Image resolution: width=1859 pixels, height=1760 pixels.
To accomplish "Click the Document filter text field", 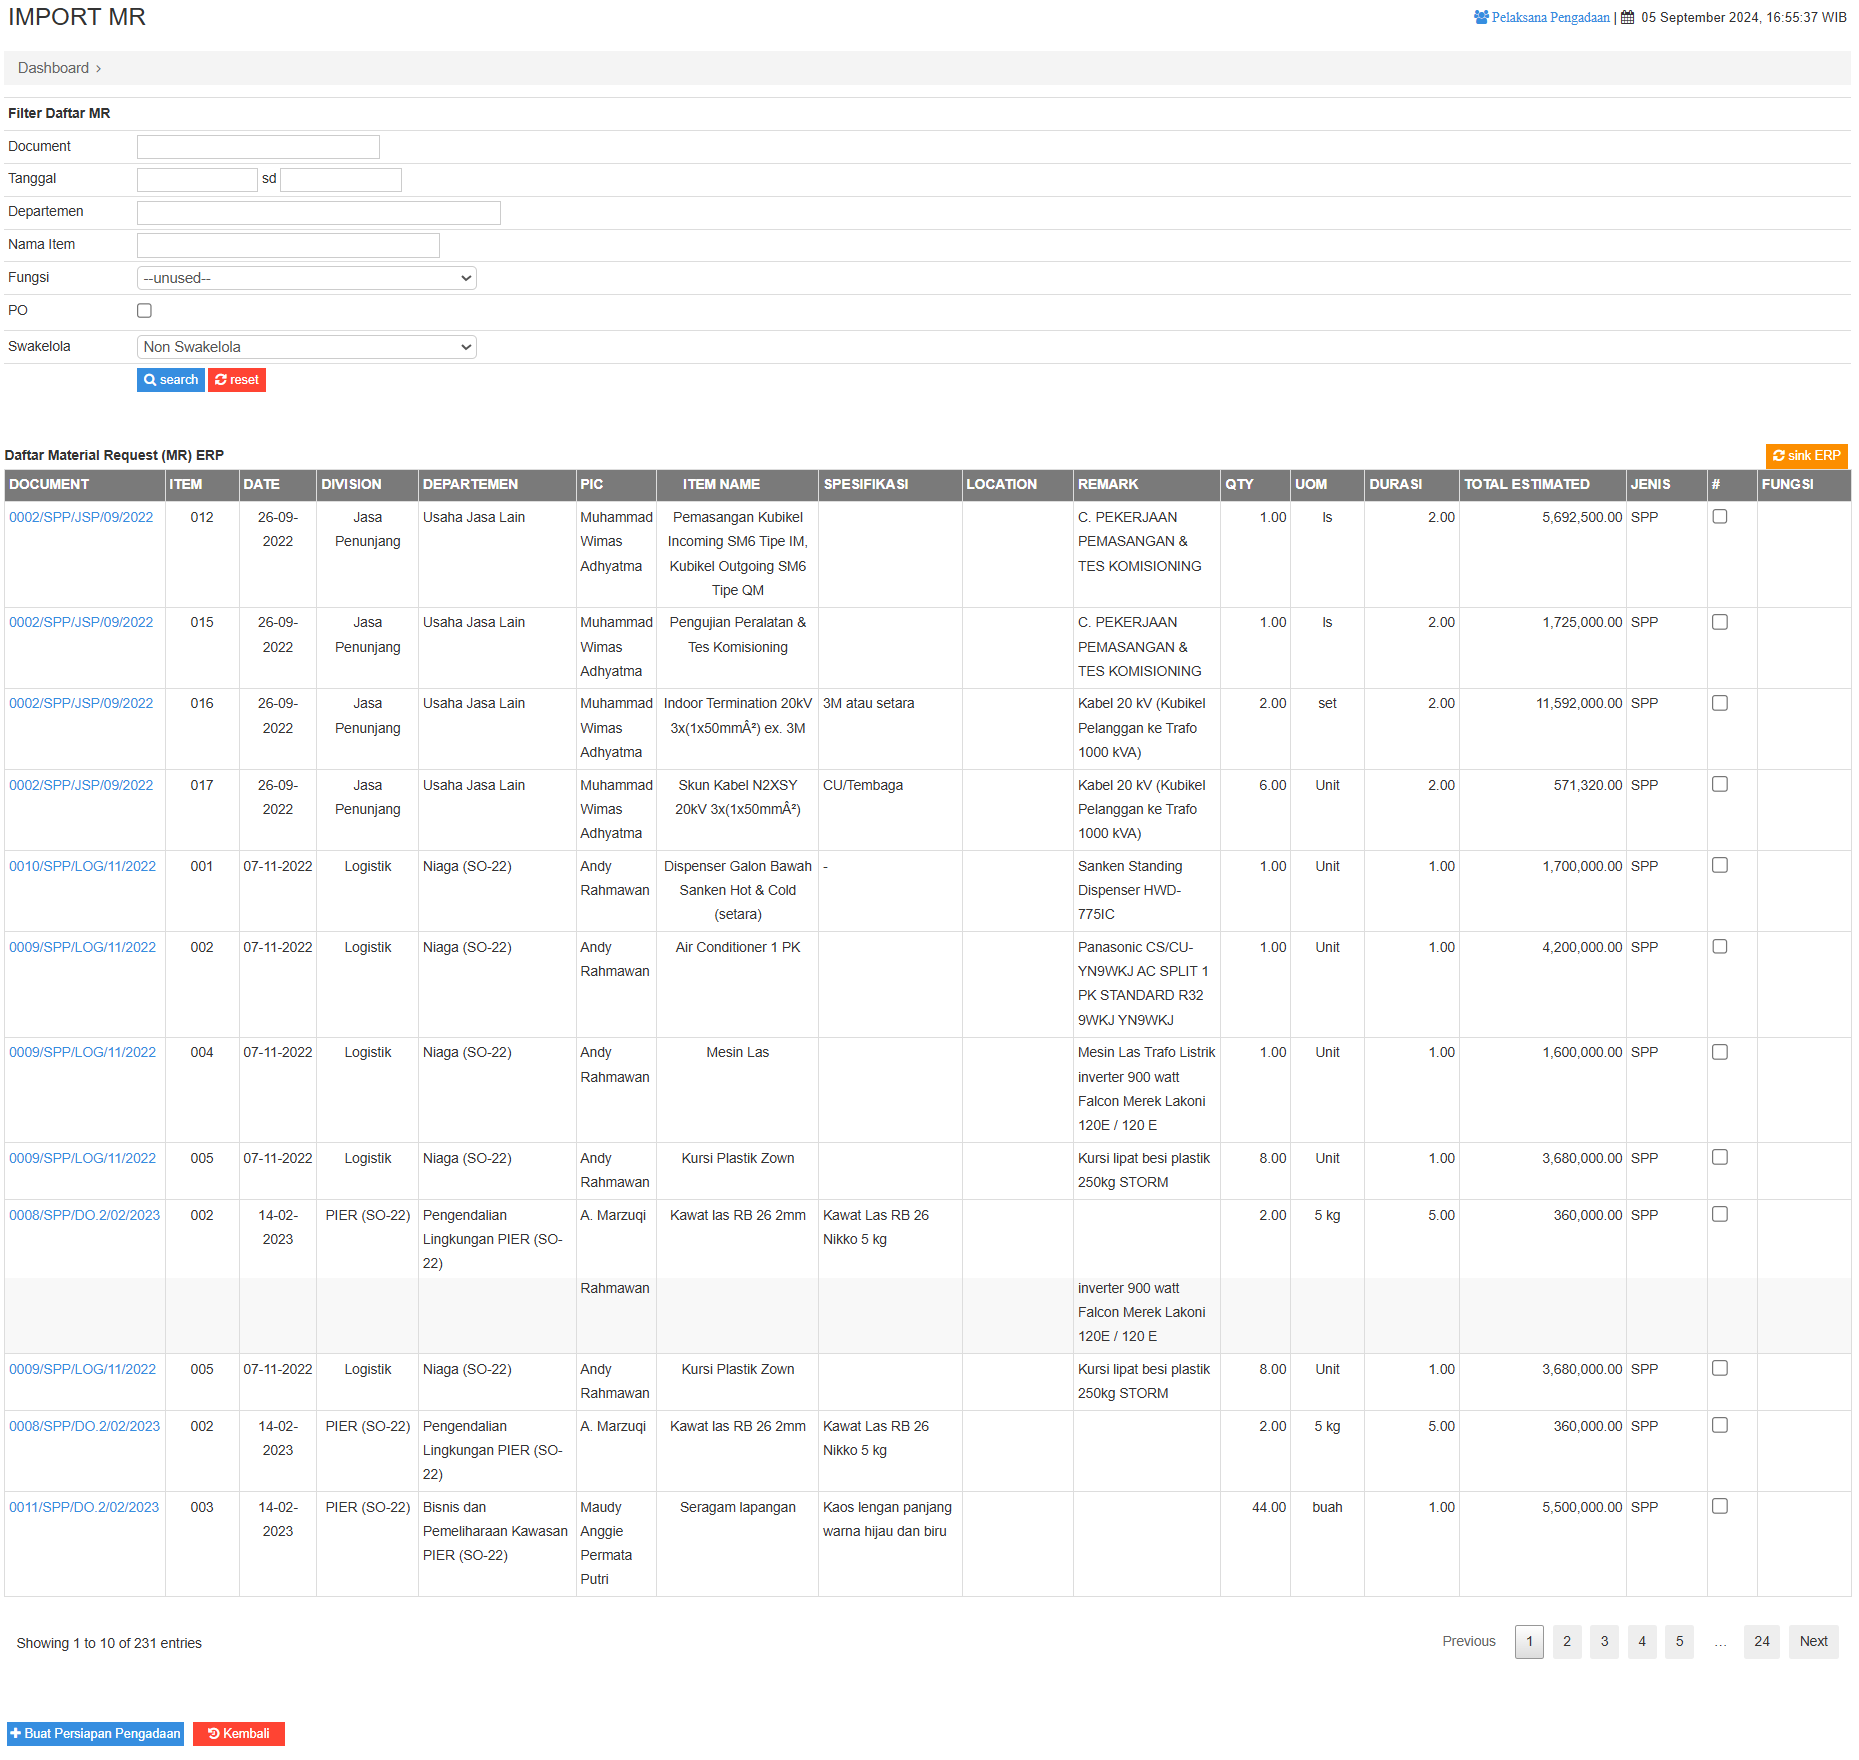I will pos(258,147).
